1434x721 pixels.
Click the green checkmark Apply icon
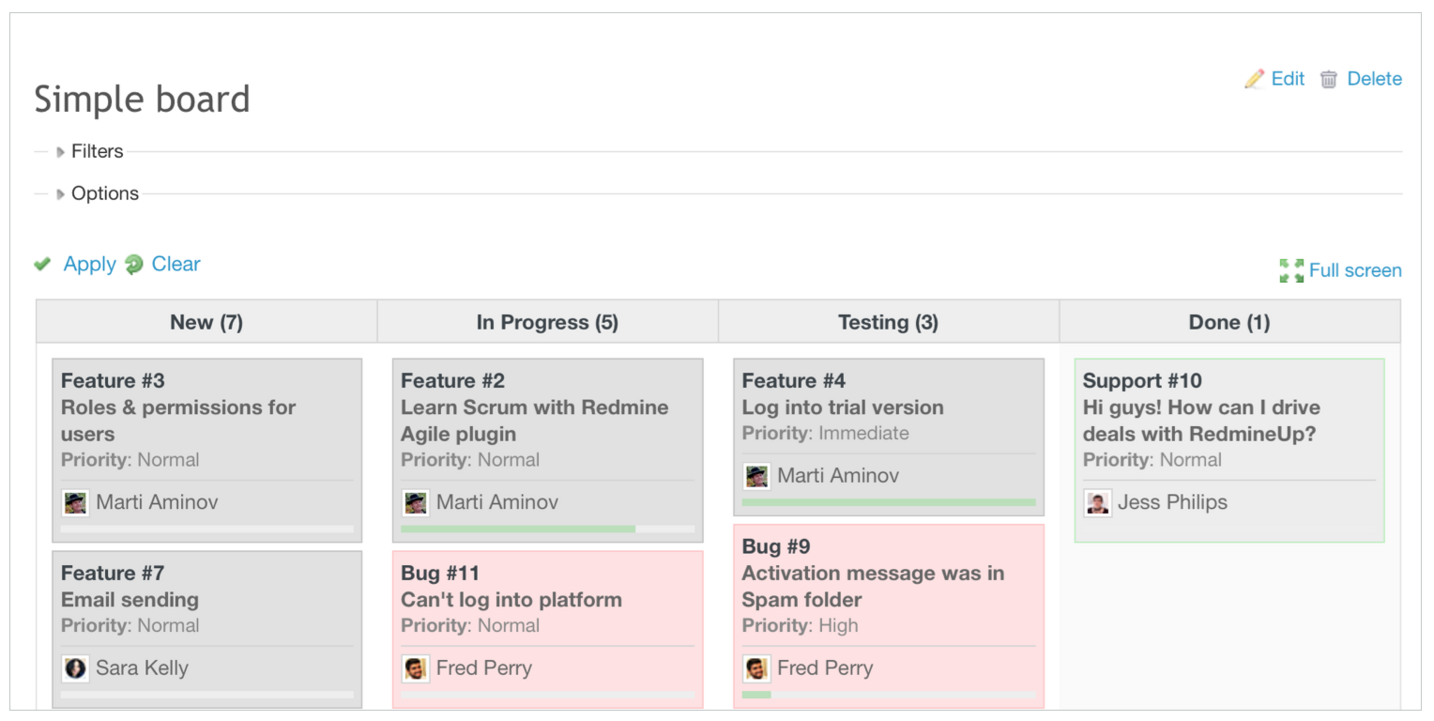pyautogui.click(x=42, y=264)
